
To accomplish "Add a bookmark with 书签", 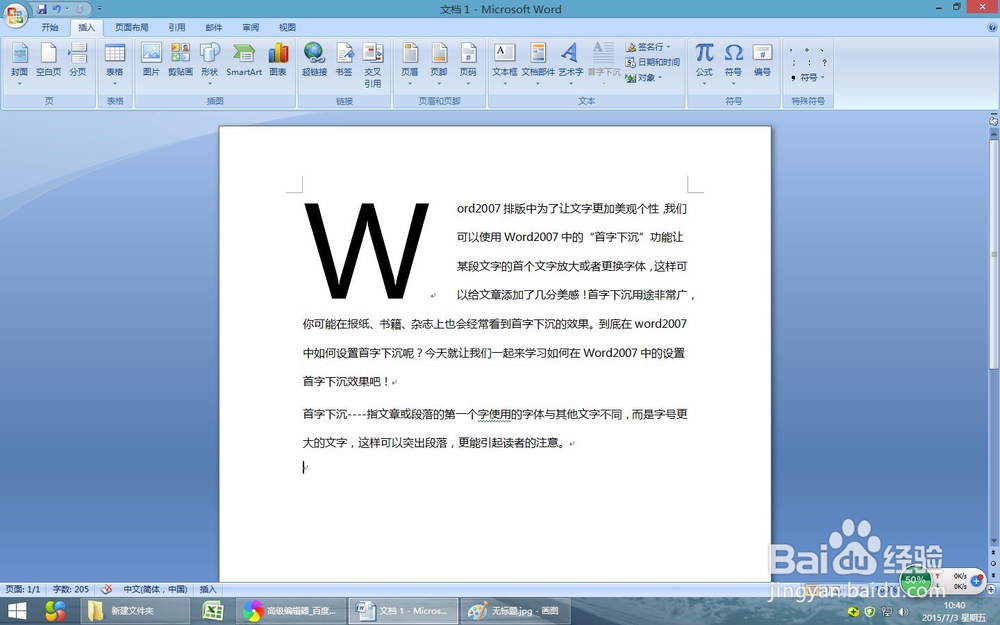I will pyautogui.click(x=344, y=60).
